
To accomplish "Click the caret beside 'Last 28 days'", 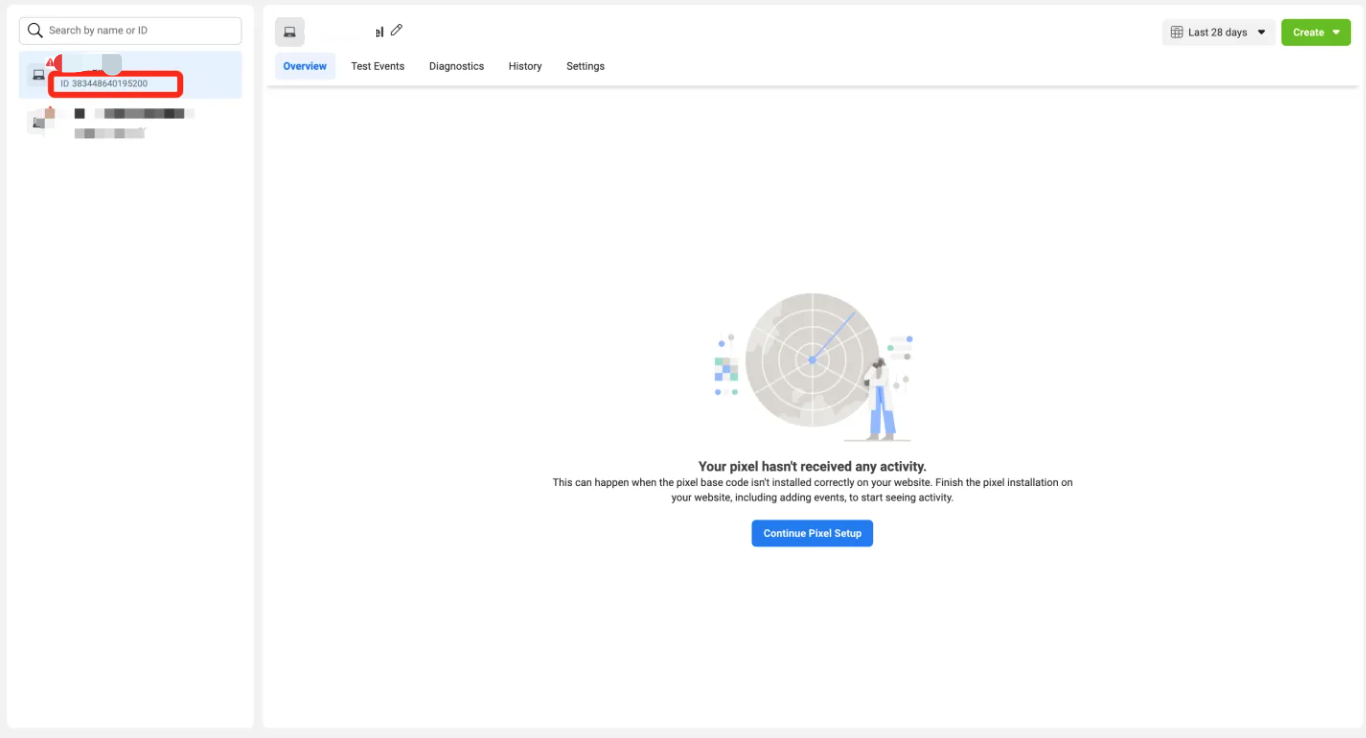I will pos(1261,32).
